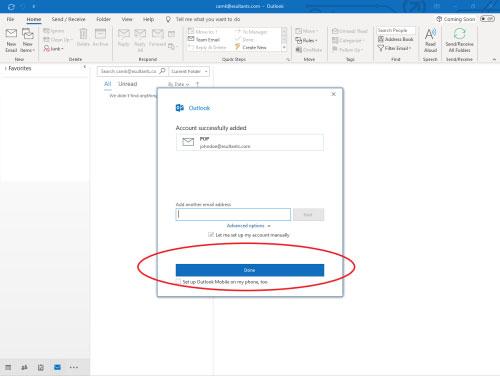500x376 pixels.
Task: Open the Junk dropdown in Delete group
Action: 53,49
